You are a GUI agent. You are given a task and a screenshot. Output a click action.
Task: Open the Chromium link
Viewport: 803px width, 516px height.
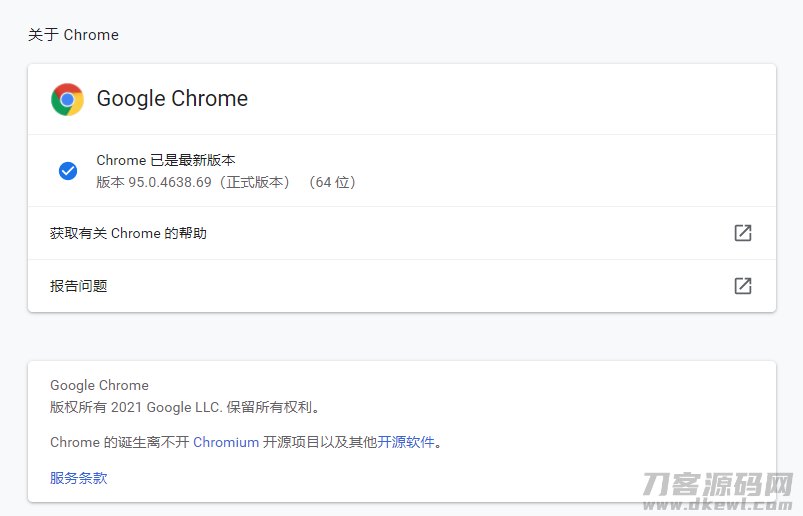pyautogui.click(x=226, y=442)
